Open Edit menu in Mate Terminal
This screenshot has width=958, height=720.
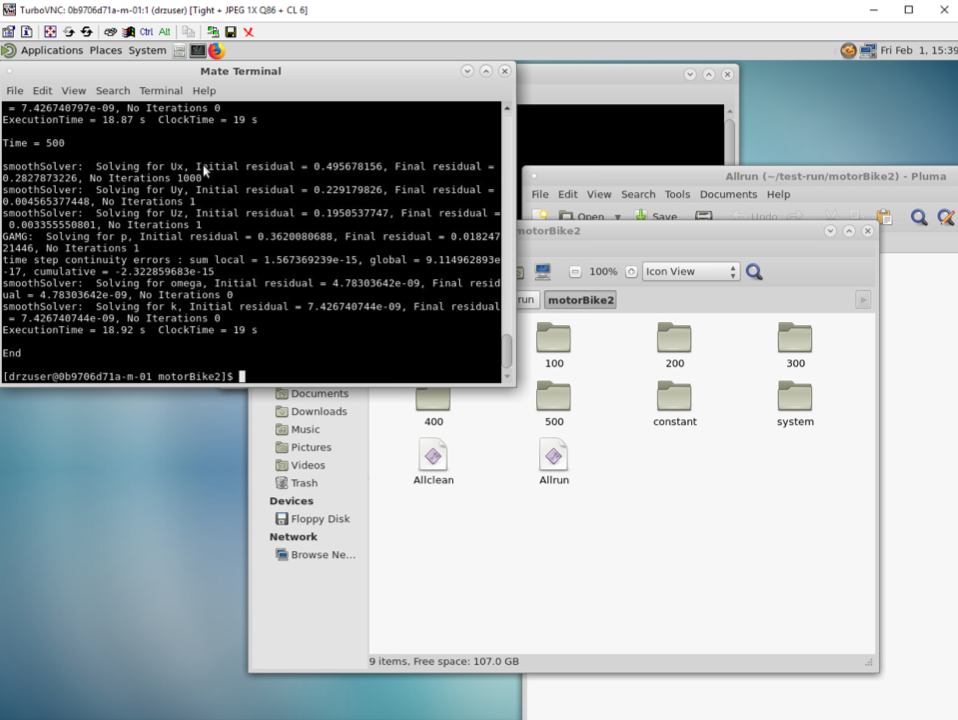42,90
